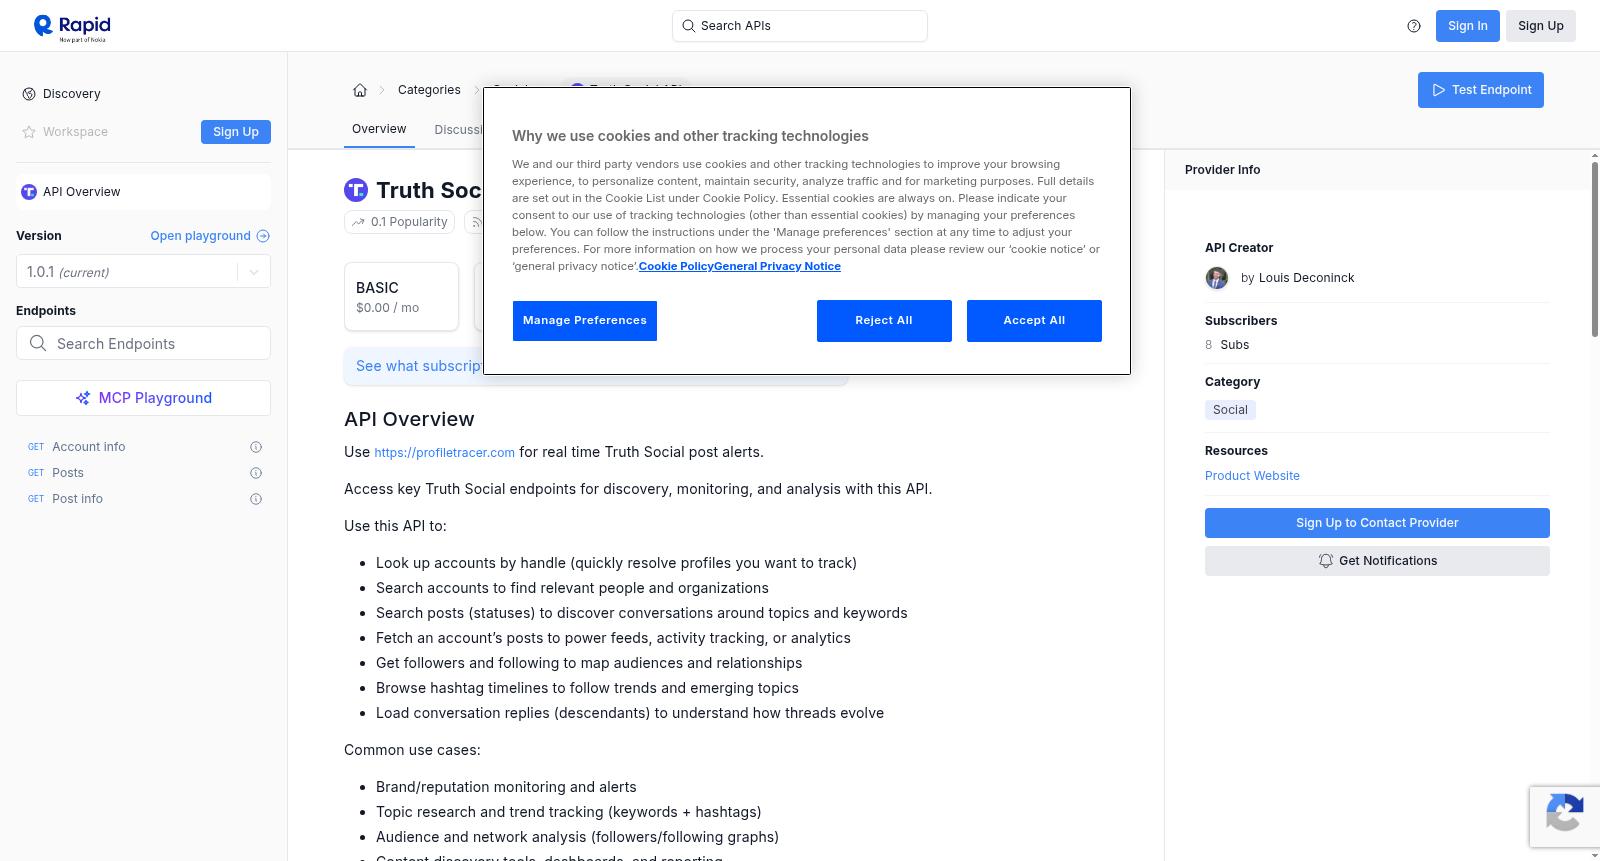Click the info icon beside Post info
1600x861 pixels.
point(256,499)
